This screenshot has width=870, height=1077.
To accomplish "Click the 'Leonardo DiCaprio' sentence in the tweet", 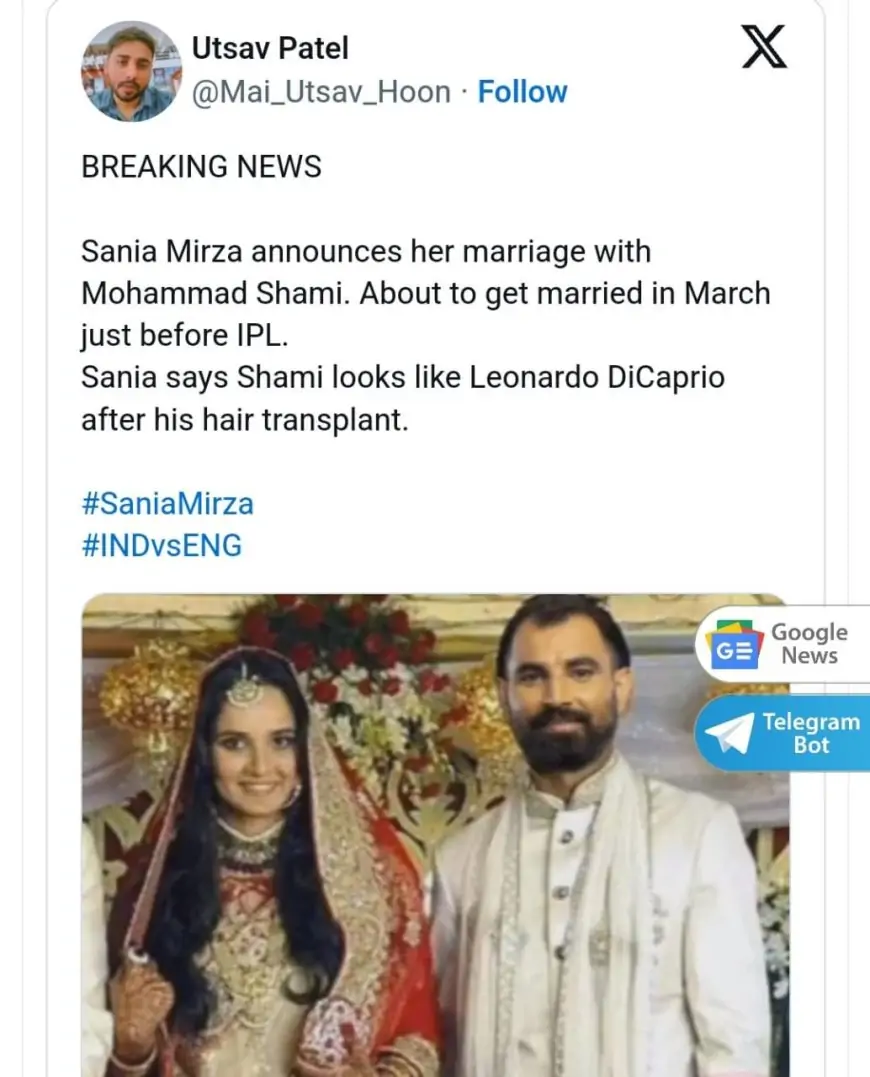I will pos(402,378).
